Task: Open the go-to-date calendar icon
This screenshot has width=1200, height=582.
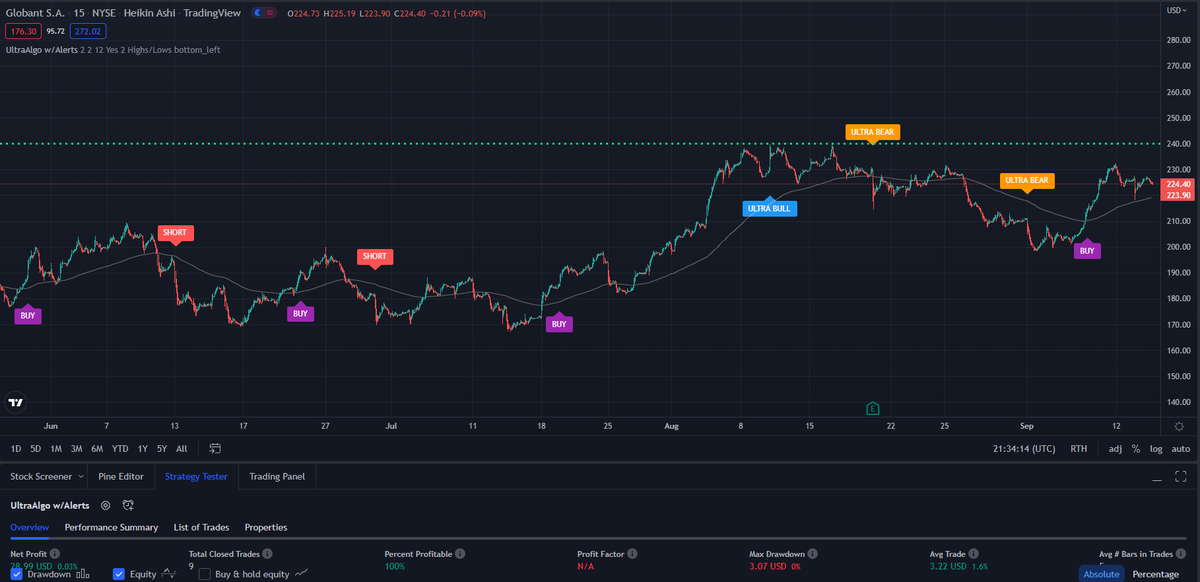Action: (x=215, y=449)
